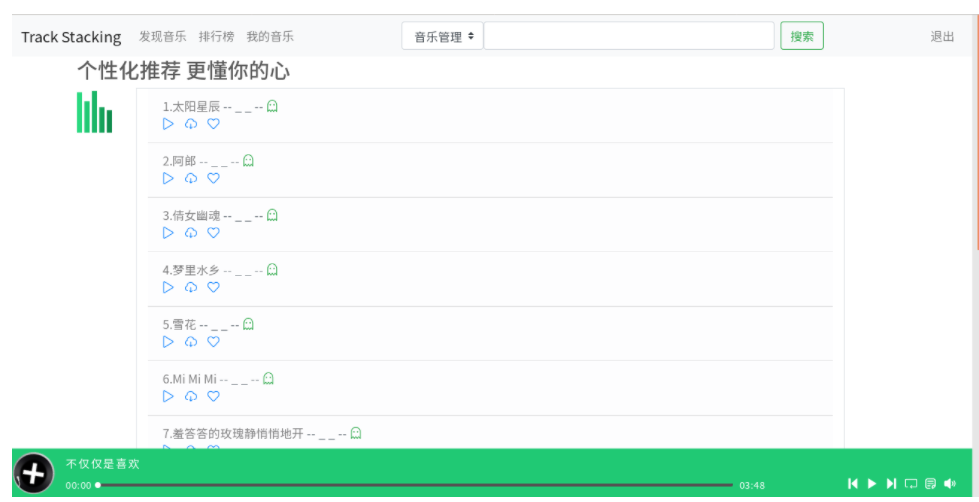Favorite the song 太阳星辰 with heart icon

214,124
